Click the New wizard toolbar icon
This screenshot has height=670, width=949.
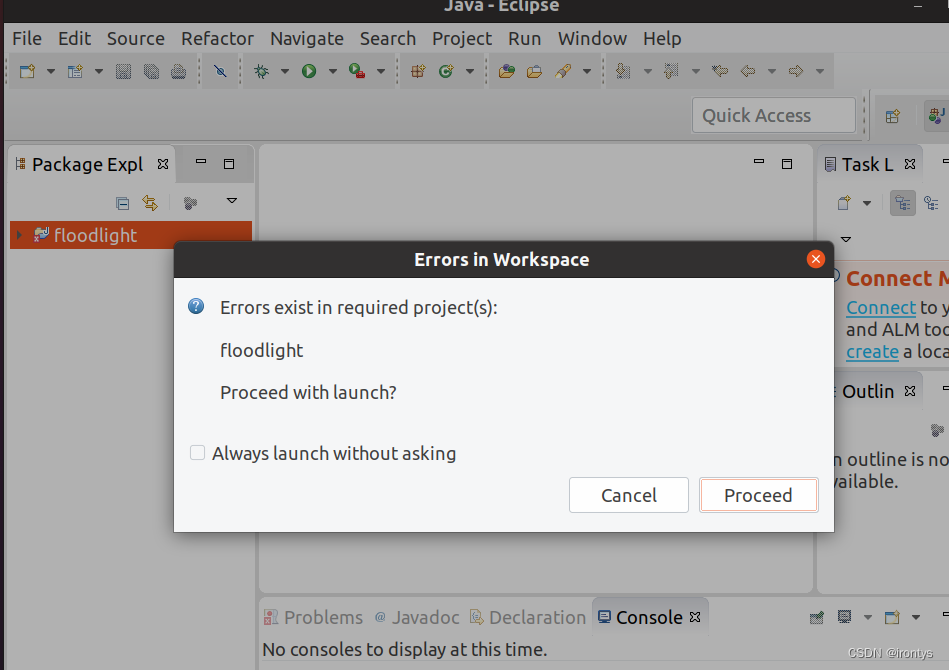27,71
